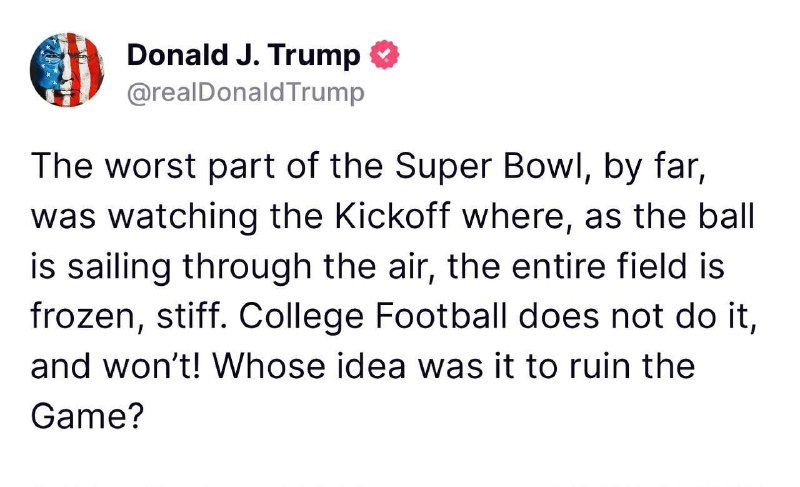Visit the @realDonaldTrump handle link
This screenshot has width=800, height=487.
tap(245, 93)
